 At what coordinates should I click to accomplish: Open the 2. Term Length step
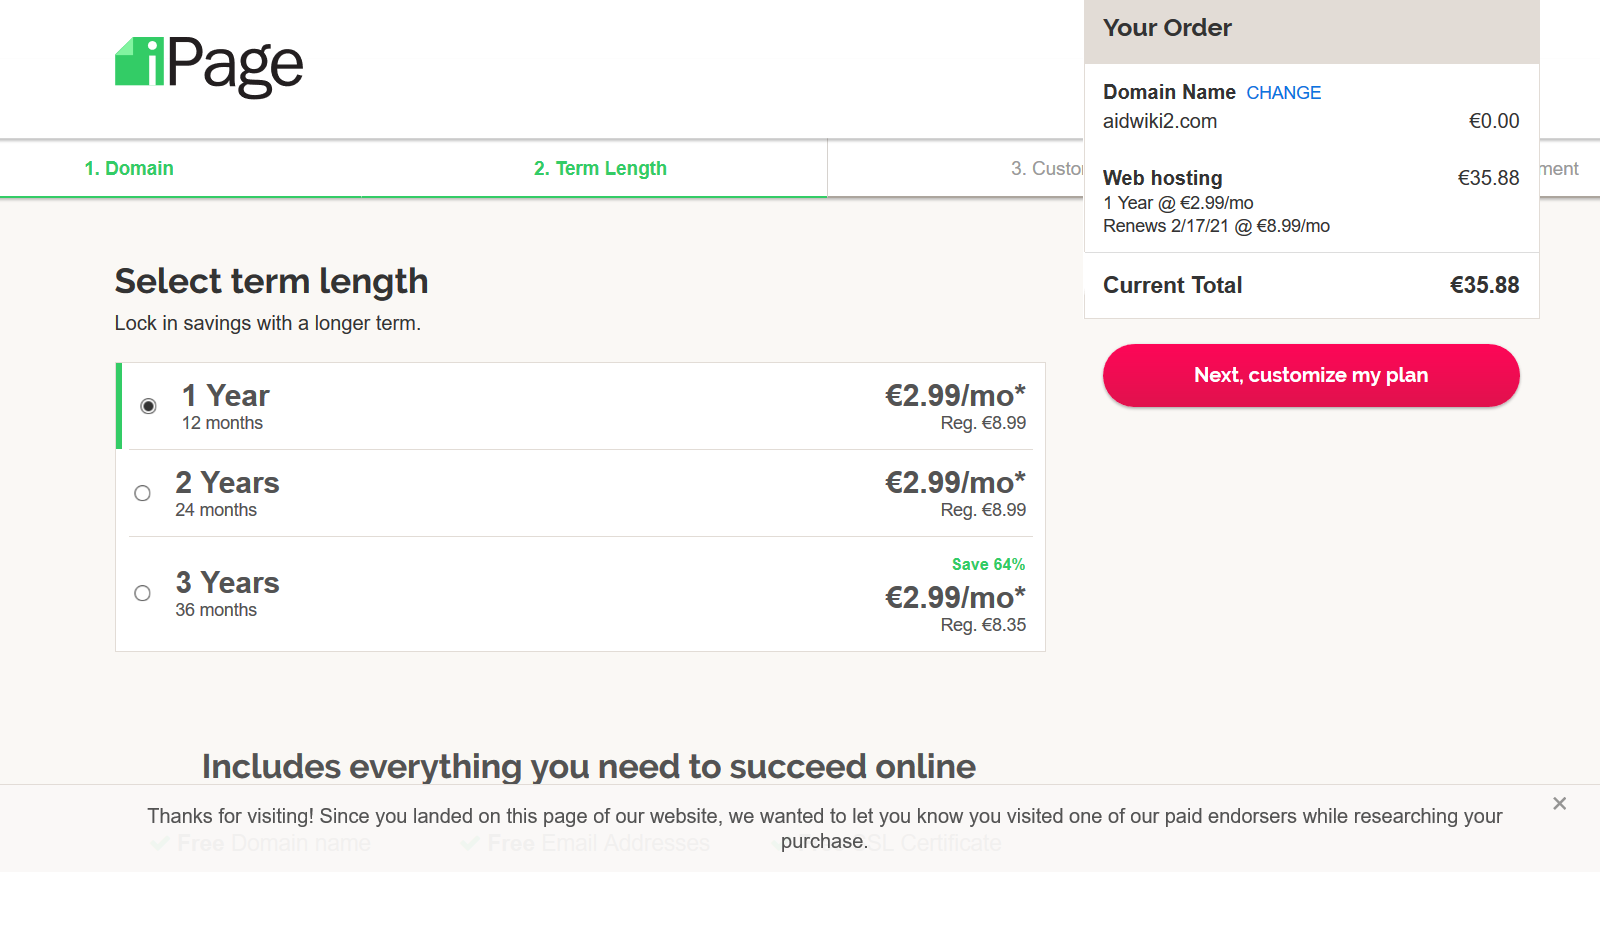(x=600, y=169)
